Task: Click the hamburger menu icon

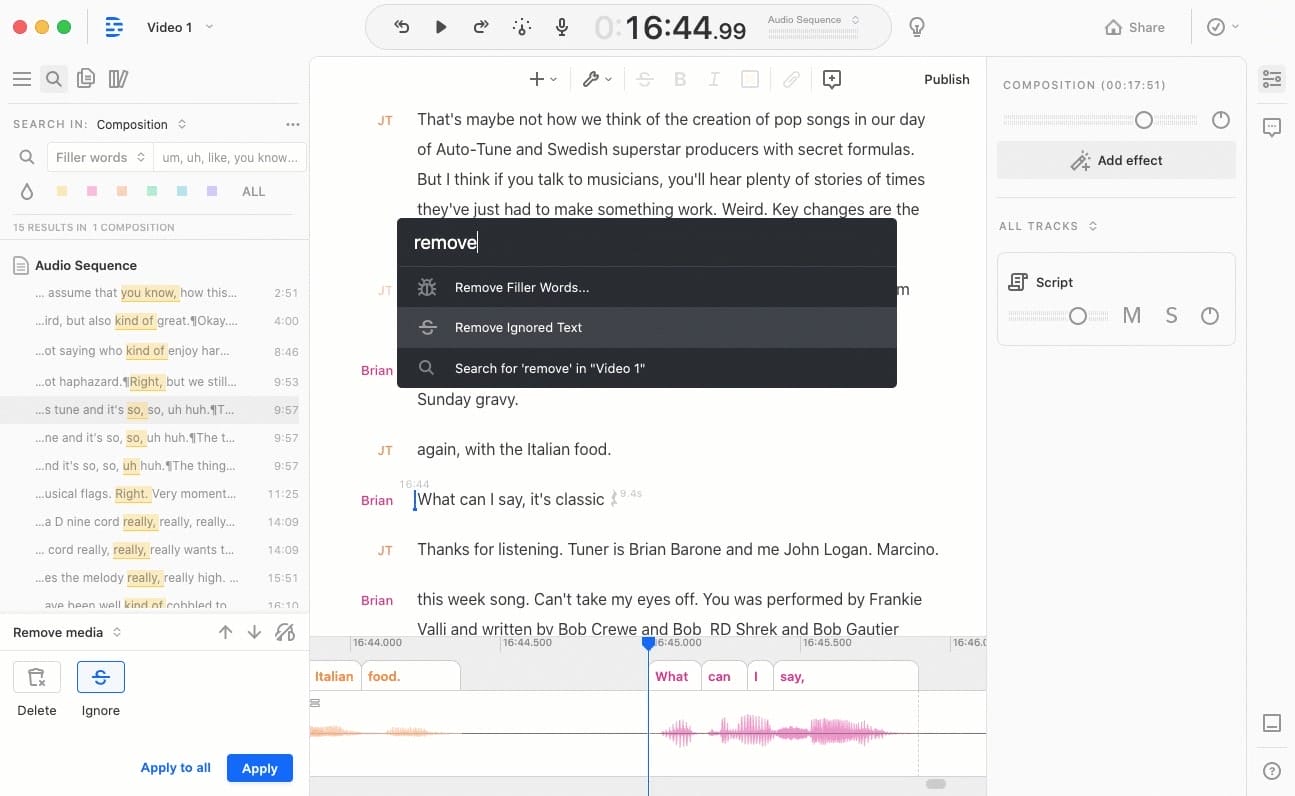Action: 22,79
